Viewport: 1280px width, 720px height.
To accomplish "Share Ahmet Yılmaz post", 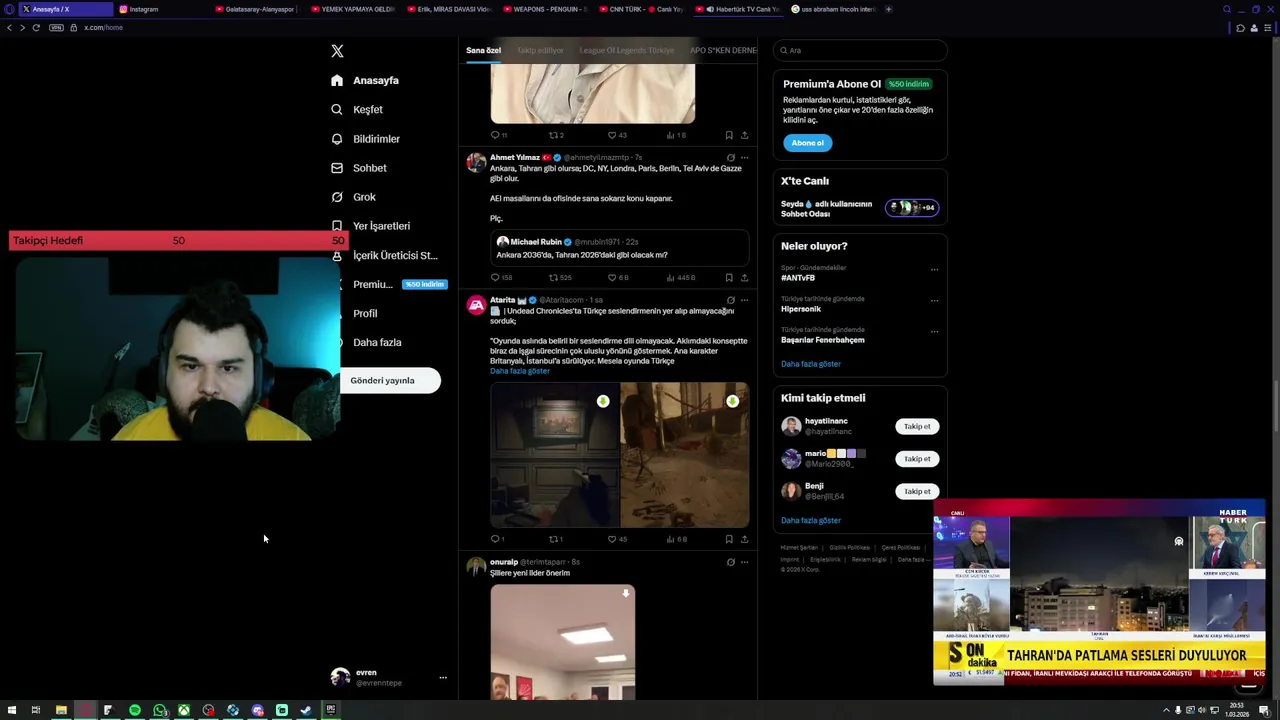I will (744, 277).
